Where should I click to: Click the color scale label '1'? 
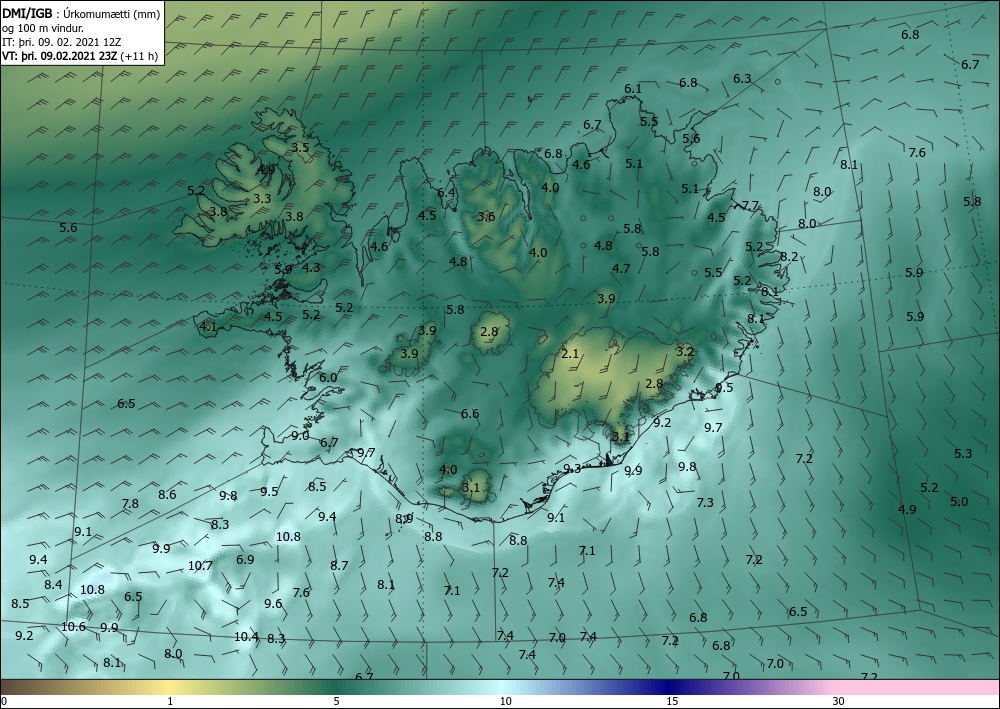tap(170, 701)
